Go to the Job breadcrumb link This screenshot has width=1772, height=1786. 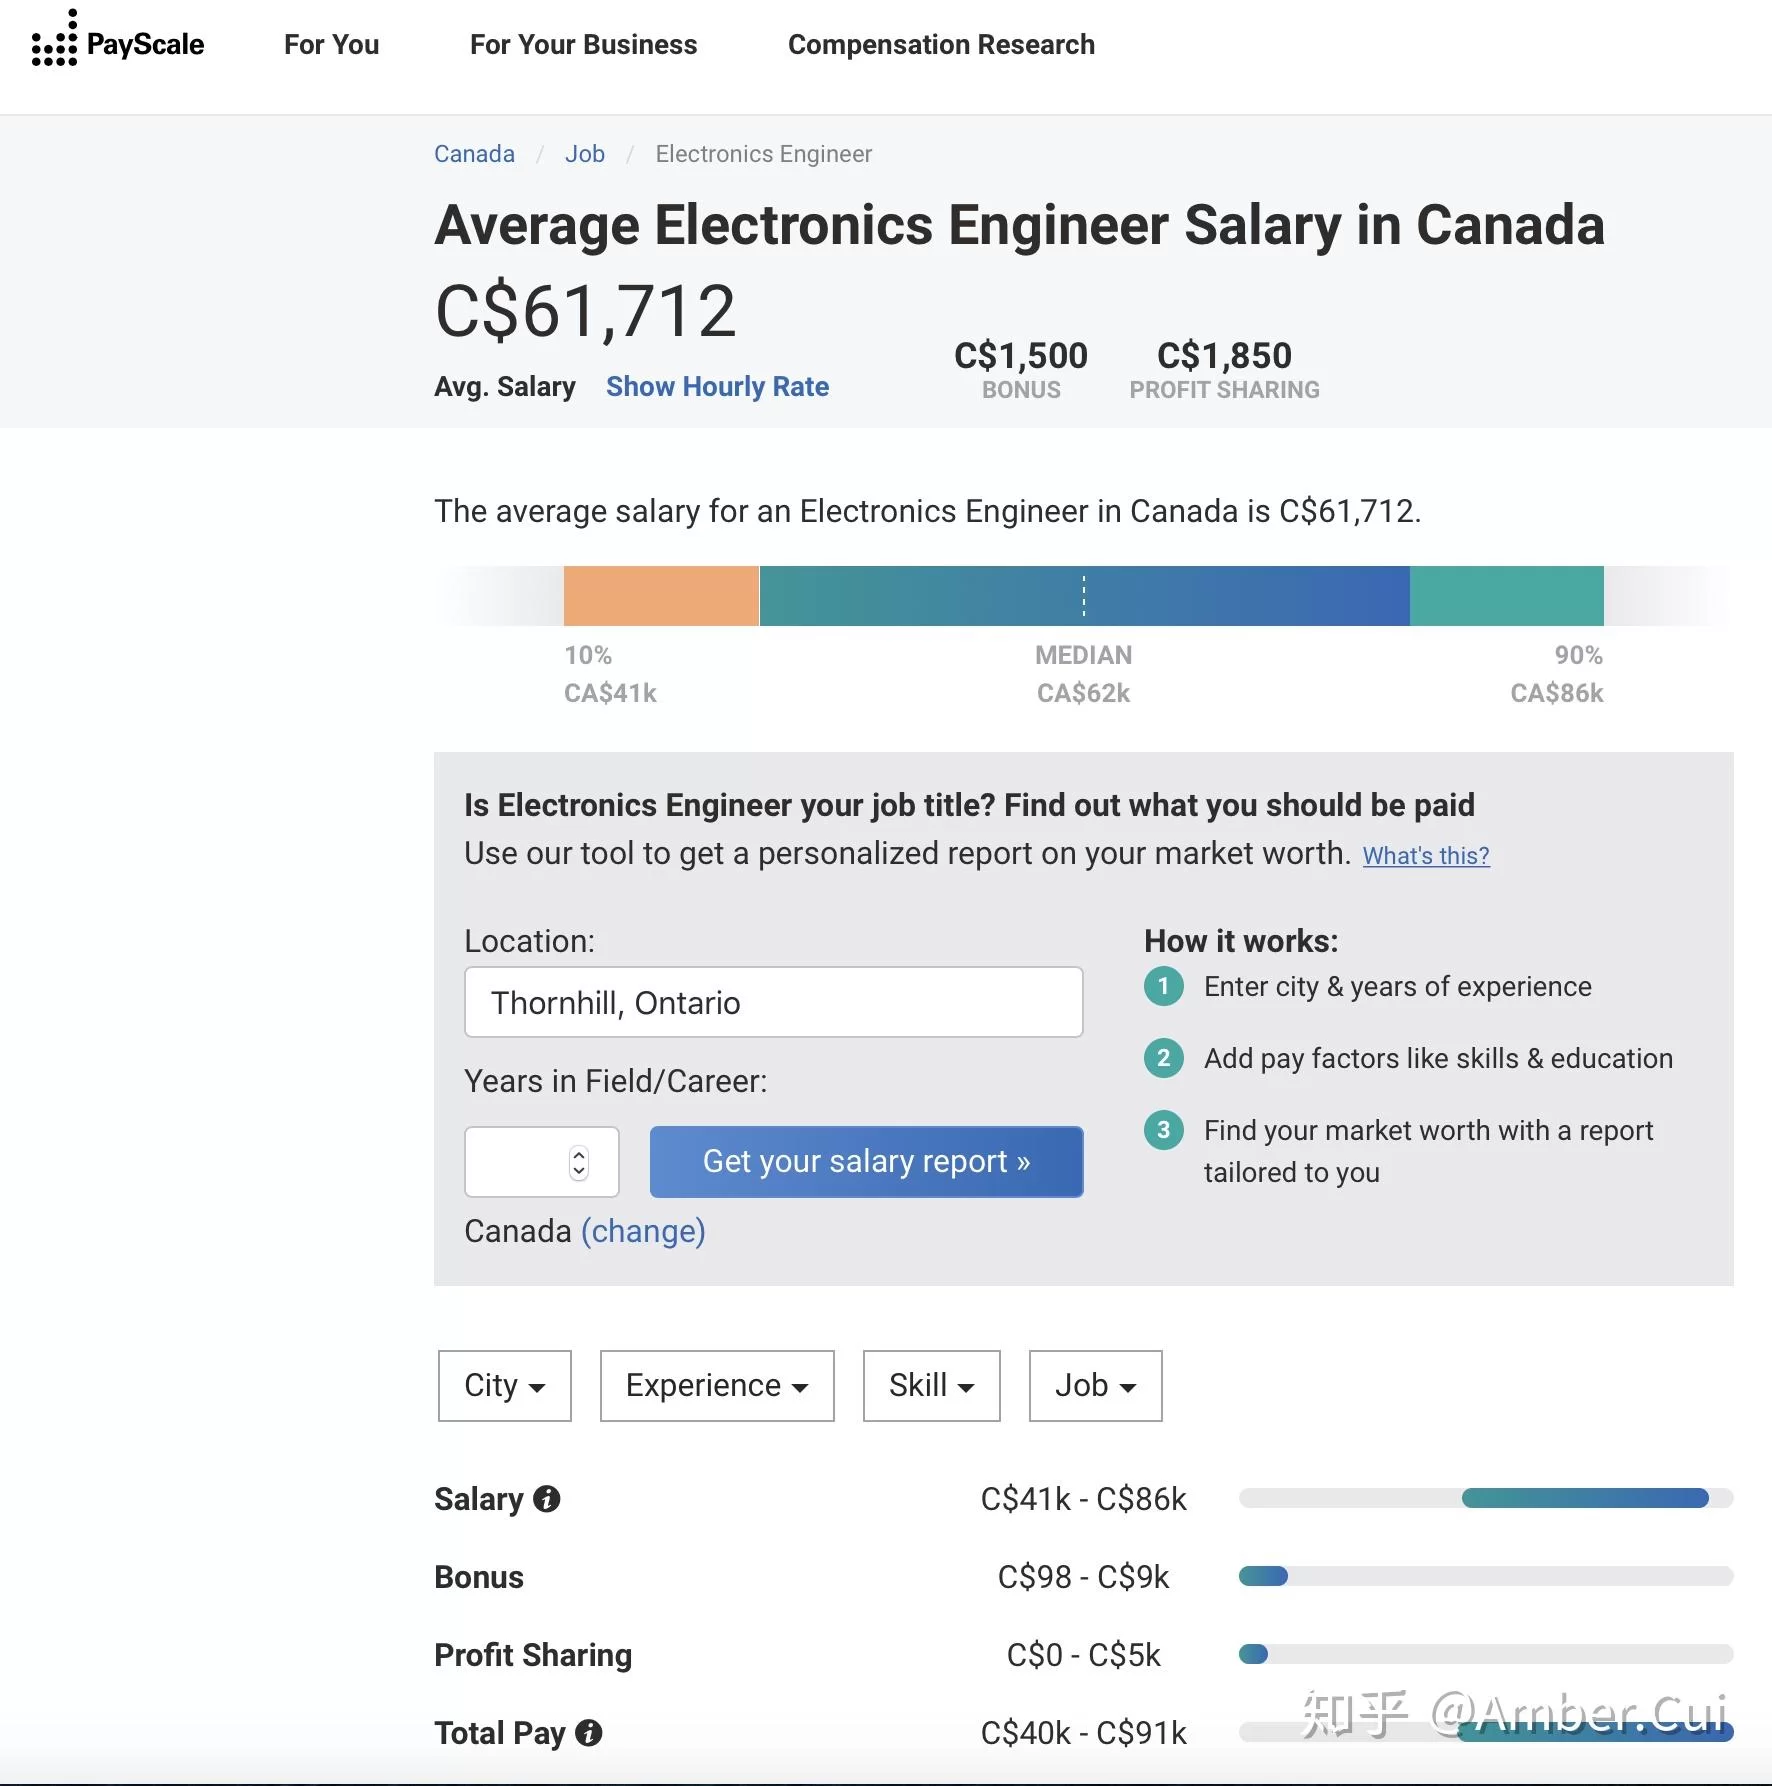[584, 154]
